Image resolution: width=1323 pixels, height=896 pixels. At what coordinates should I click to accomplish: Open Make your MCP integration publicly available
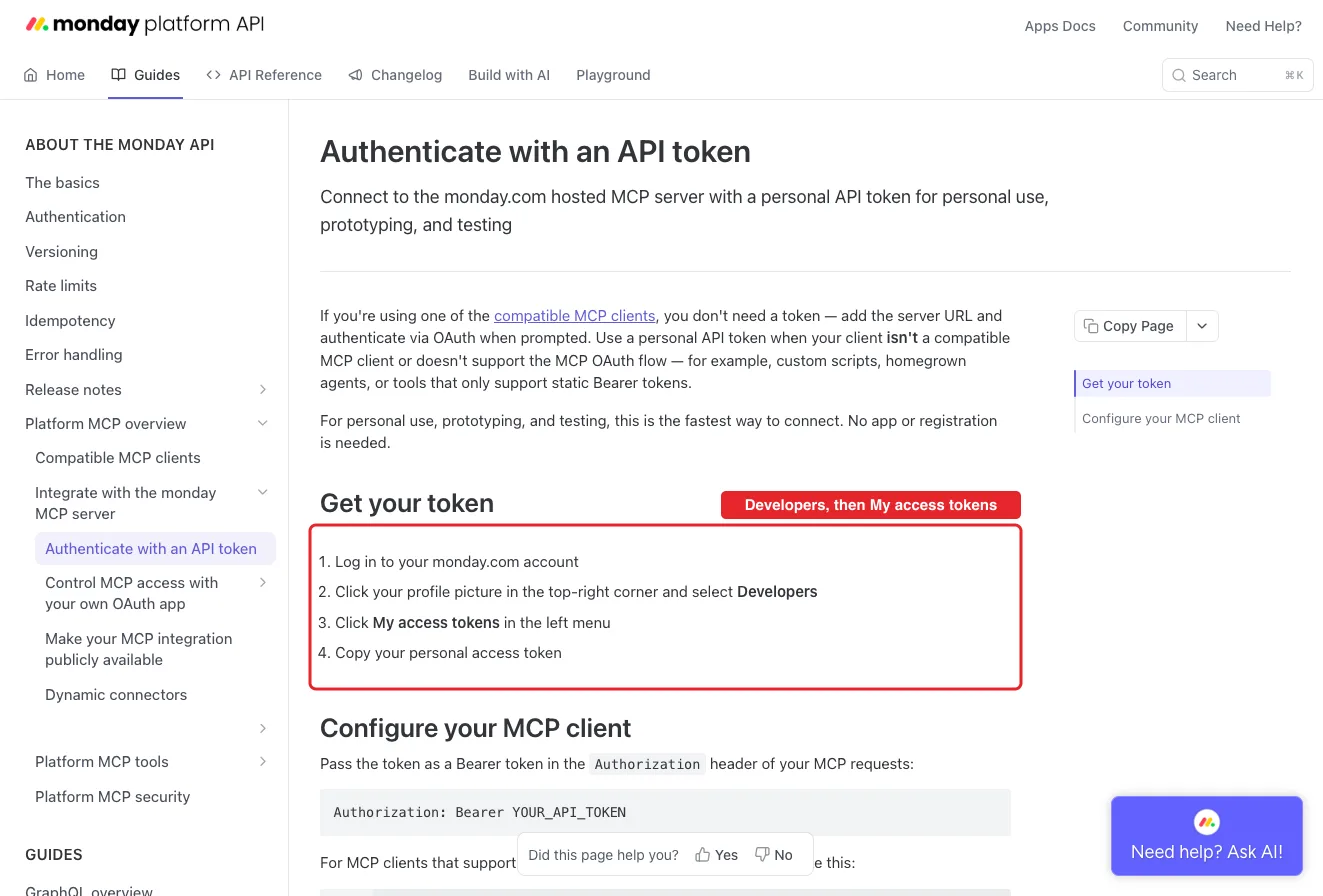(139, 649)
